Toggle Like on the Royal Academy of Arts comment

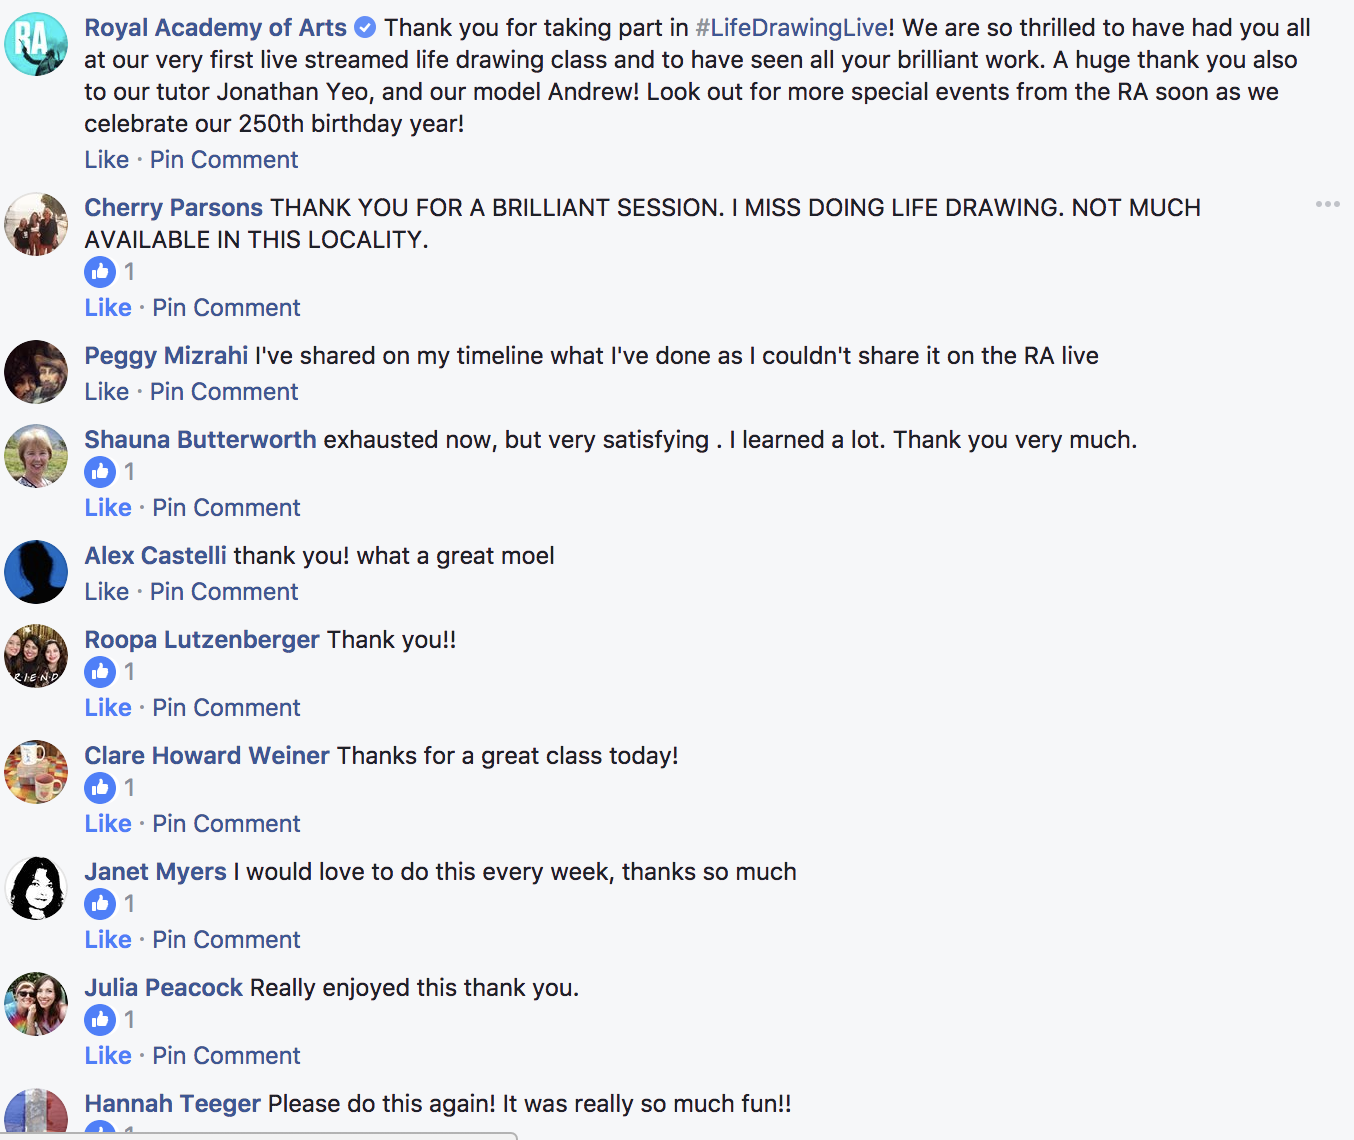click(107, 160)
